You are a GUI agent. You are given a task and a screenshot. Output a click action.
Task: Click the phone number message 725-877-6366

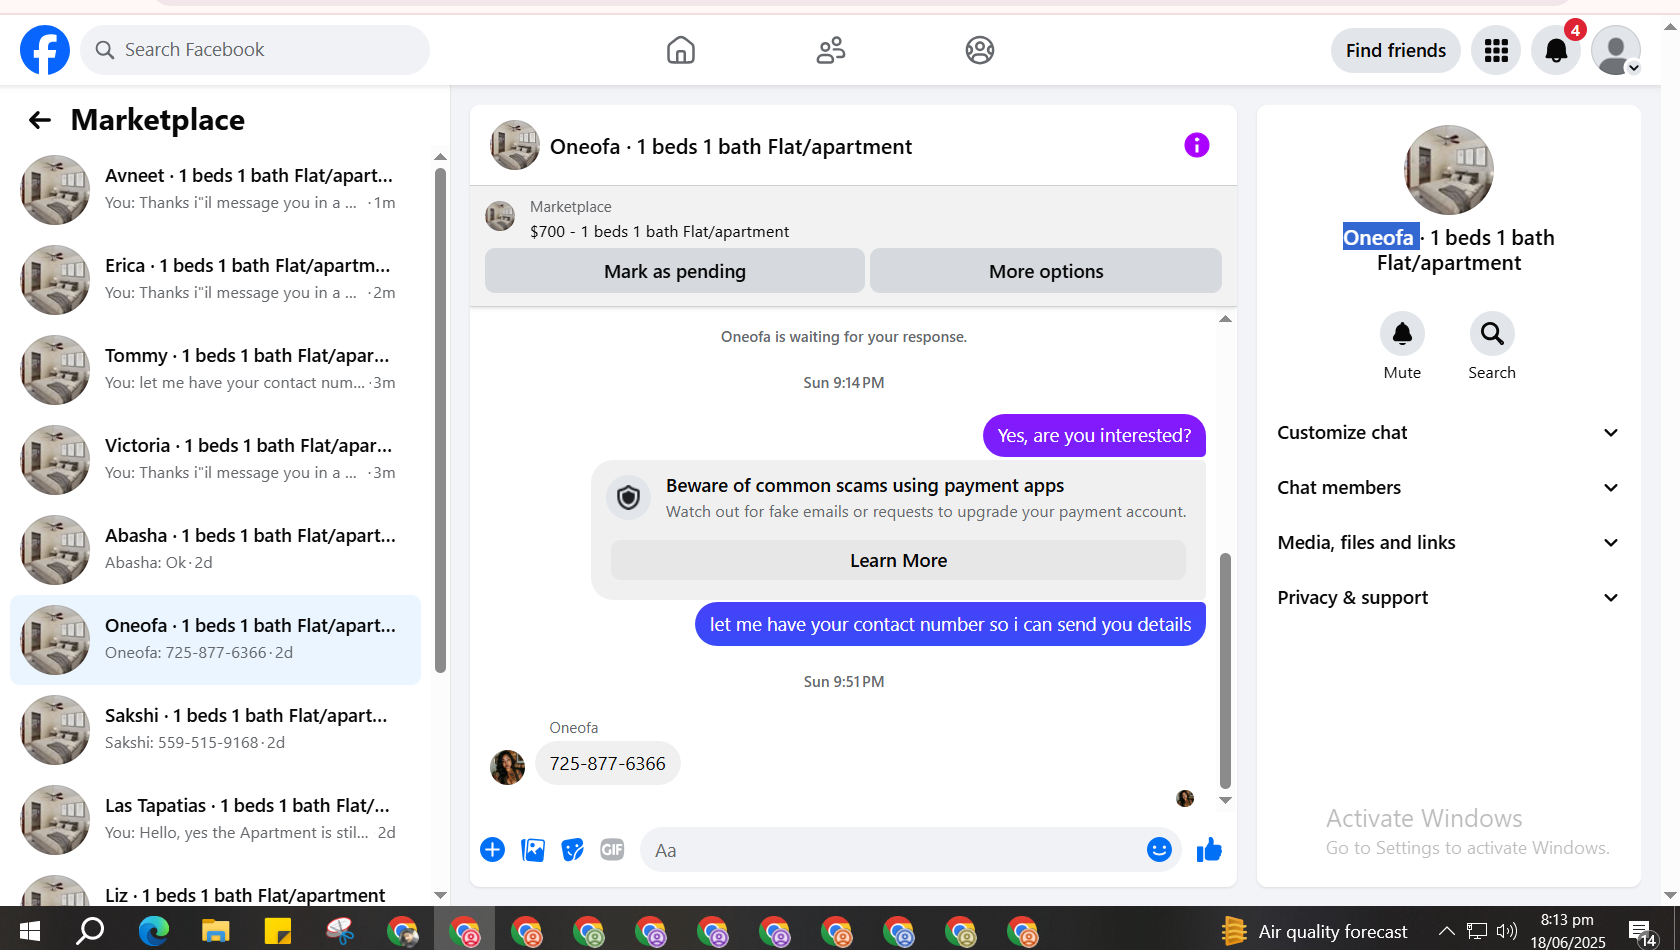[608, 764]
